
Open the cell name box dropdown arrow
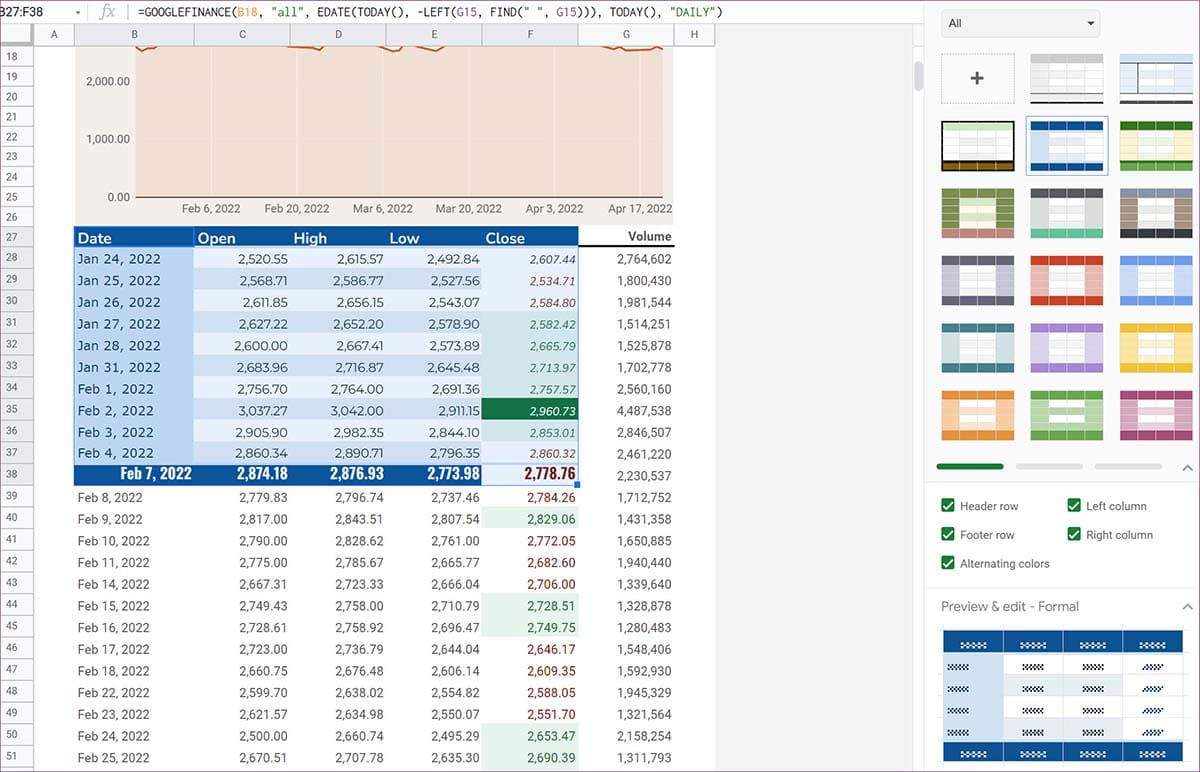click(x=78, y=12)
